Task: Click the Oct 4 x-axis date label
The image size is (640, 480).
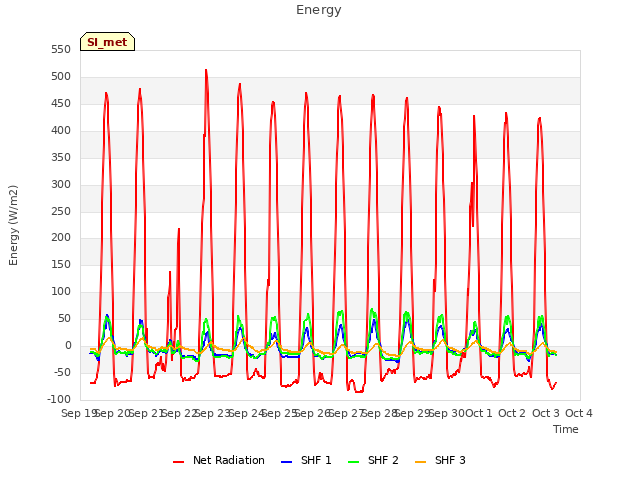Action: click(x=579, y=413)
